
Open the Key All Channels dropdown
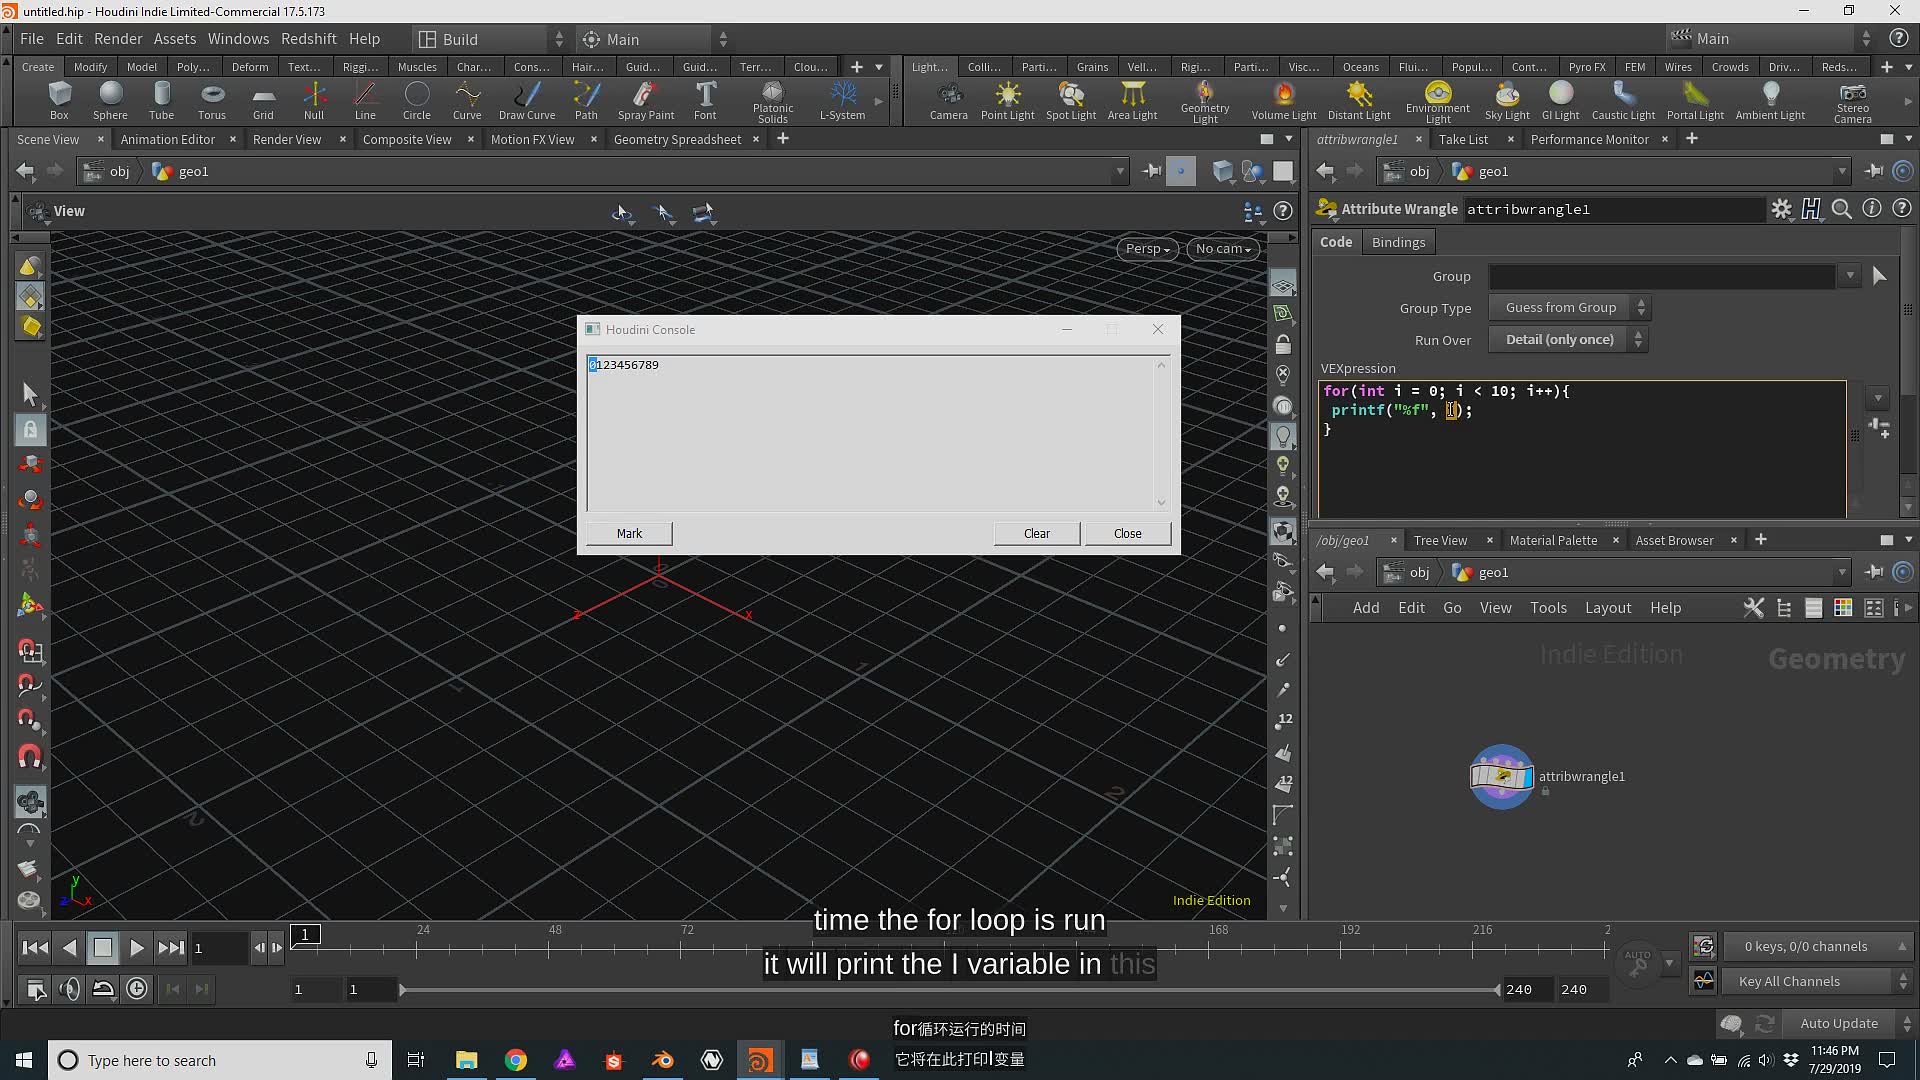(1816, 982)
